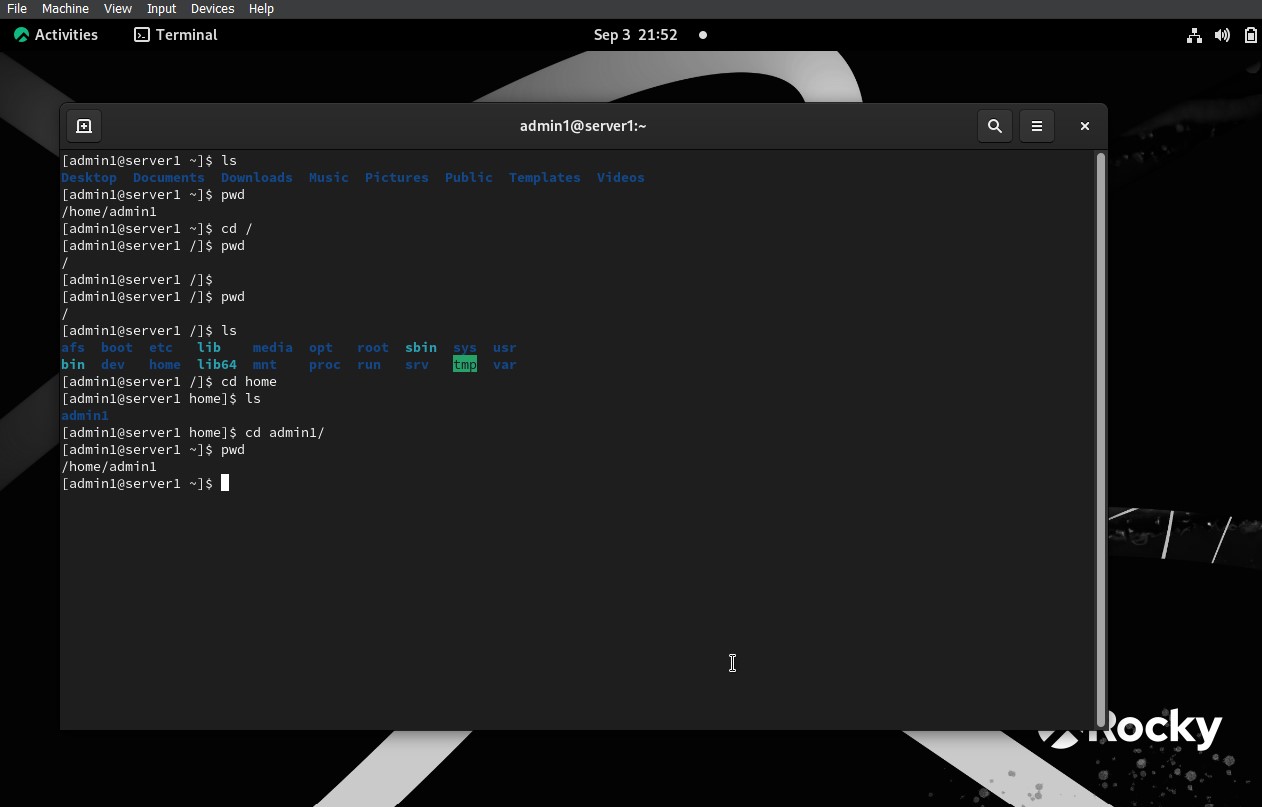
Task: Open the File menu
Action: [x=17, y=8]
